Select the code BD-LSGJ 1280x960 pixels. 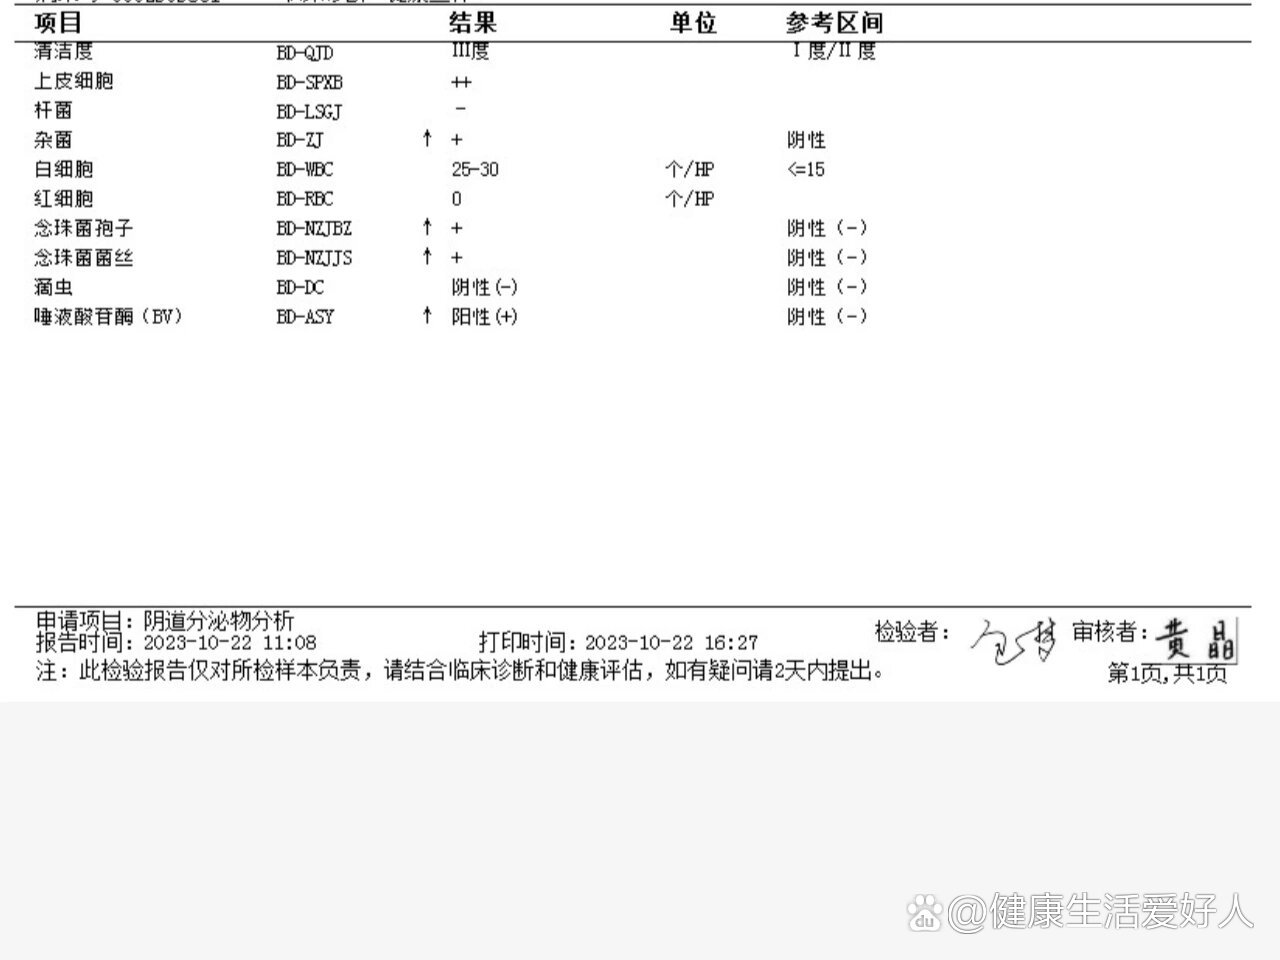click(x=309, y=112)
